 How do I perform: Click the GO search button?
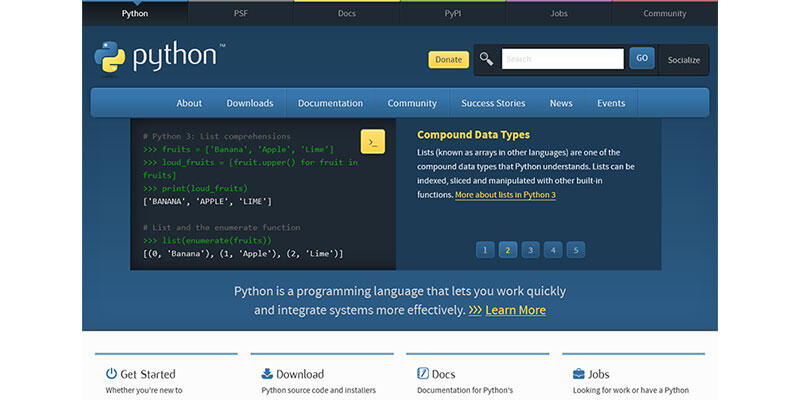click(642, 59)
